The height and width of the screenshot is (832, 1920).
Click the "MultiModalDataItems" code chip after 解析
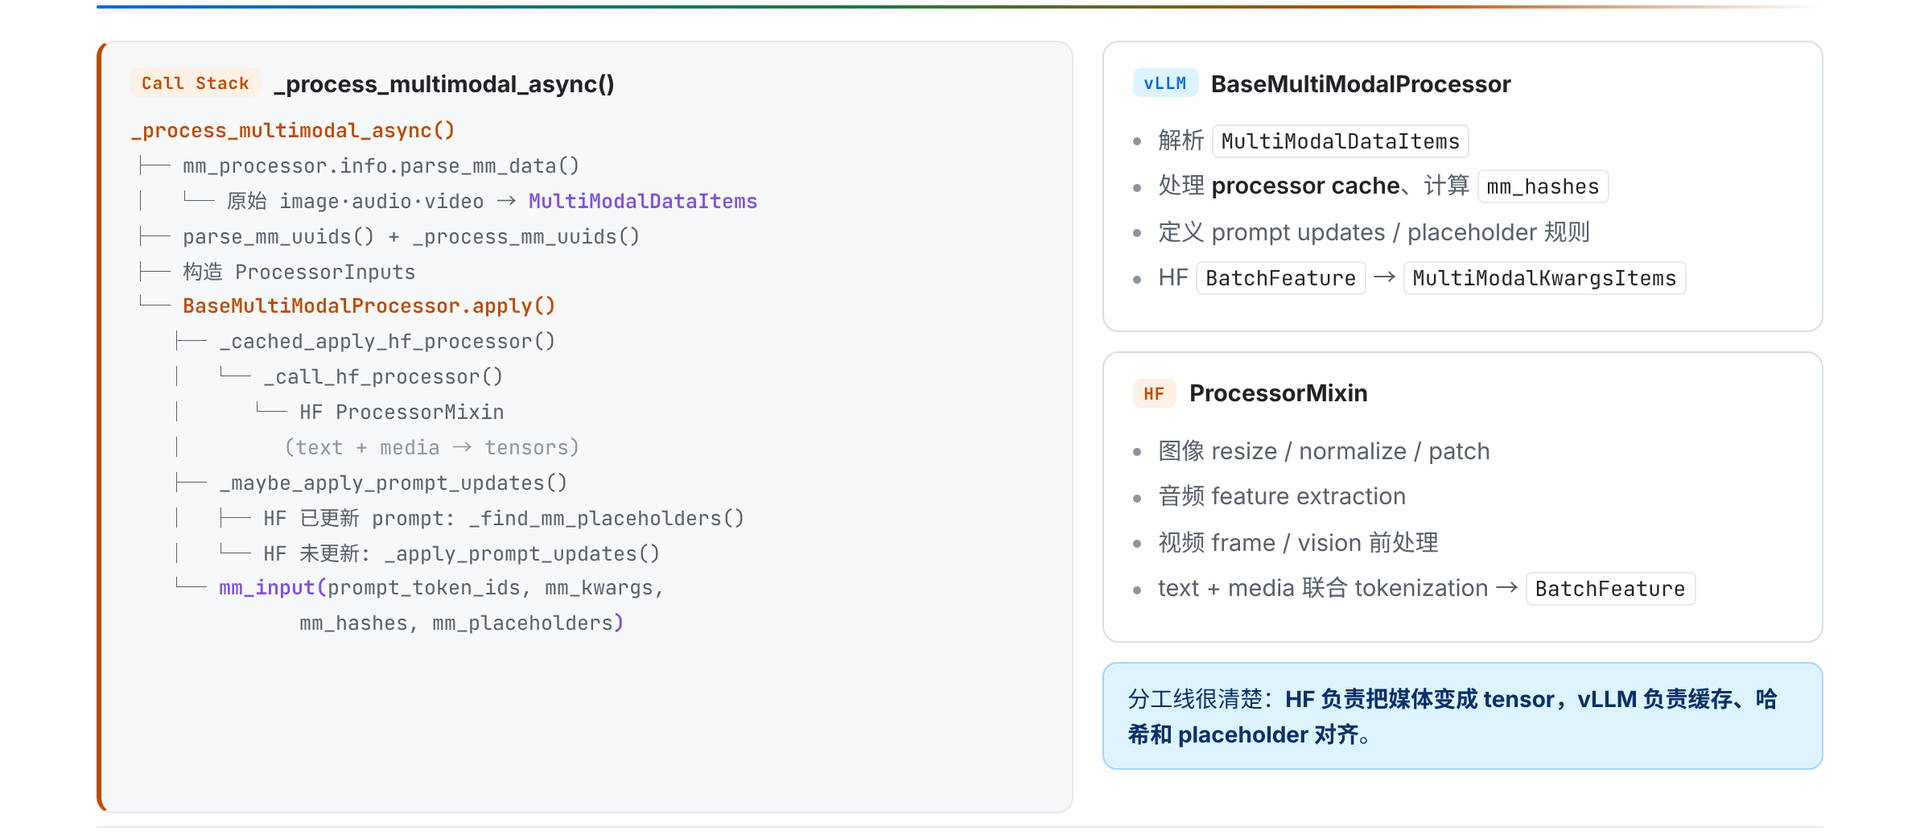[1340, 141]
